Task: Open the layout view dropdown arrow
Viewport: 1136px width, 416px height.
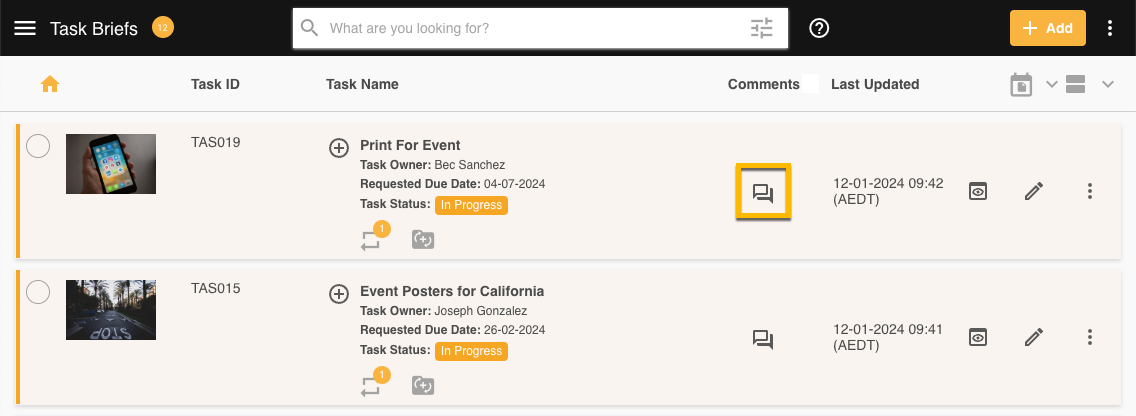Action: [1107, 85]
